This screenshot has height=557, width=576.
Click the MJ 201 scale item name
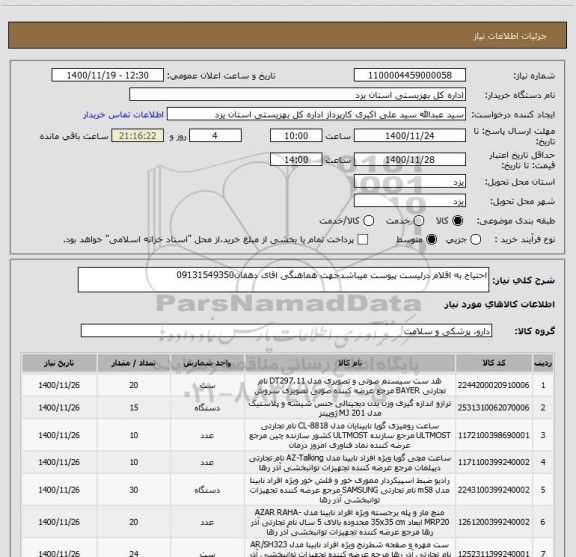[x=350, y=408]
